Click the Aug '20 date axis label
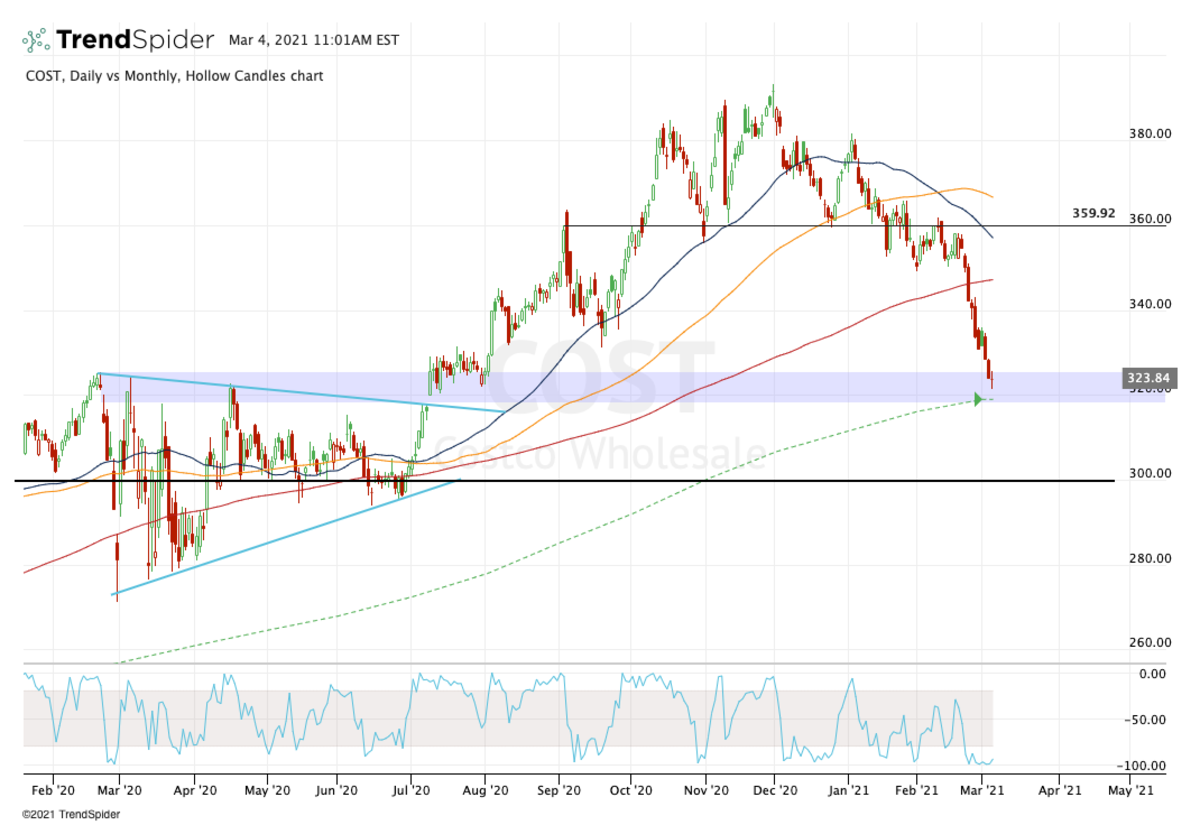Screen dimensions: 1200x825 click(484, 790)
